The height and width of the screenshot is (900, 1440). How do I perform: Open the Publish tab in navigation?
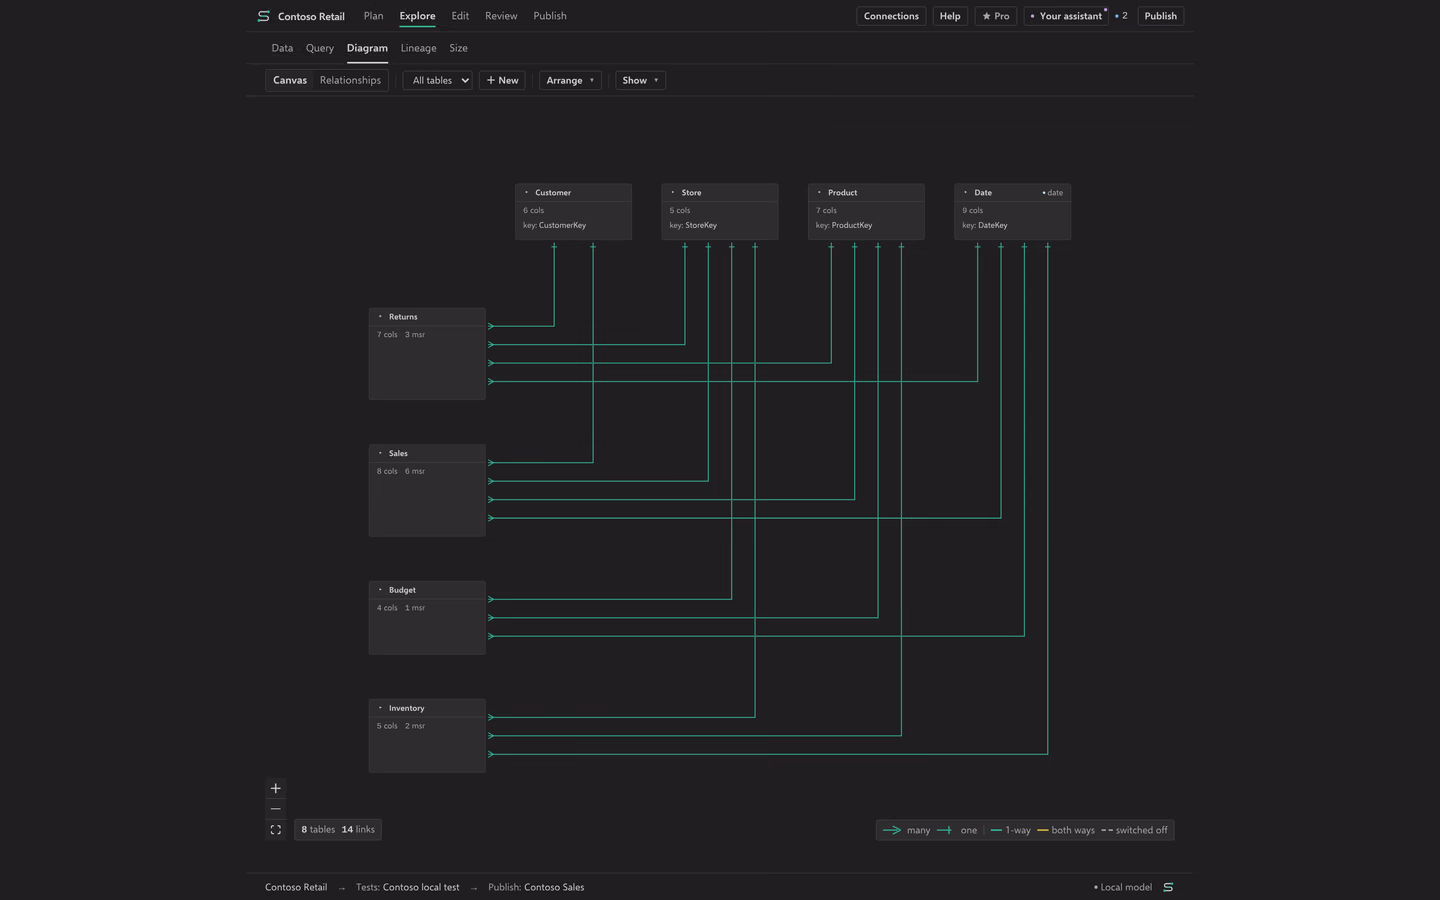point(550,16)
